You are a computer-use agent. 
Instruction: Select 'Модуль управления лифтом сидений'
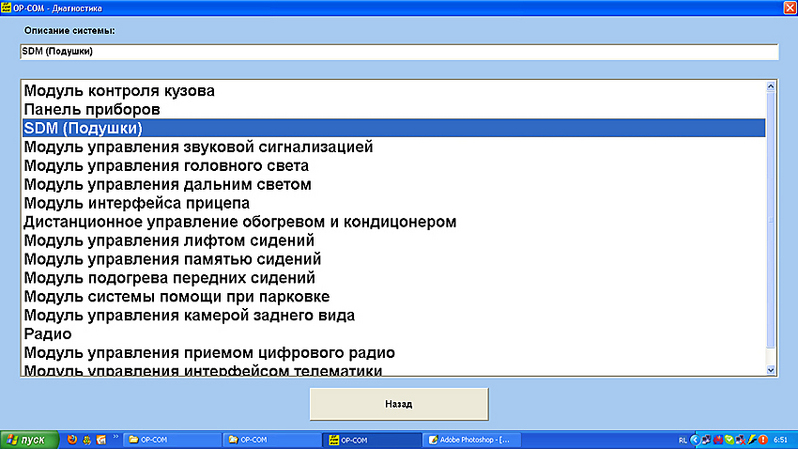point(394,241)
